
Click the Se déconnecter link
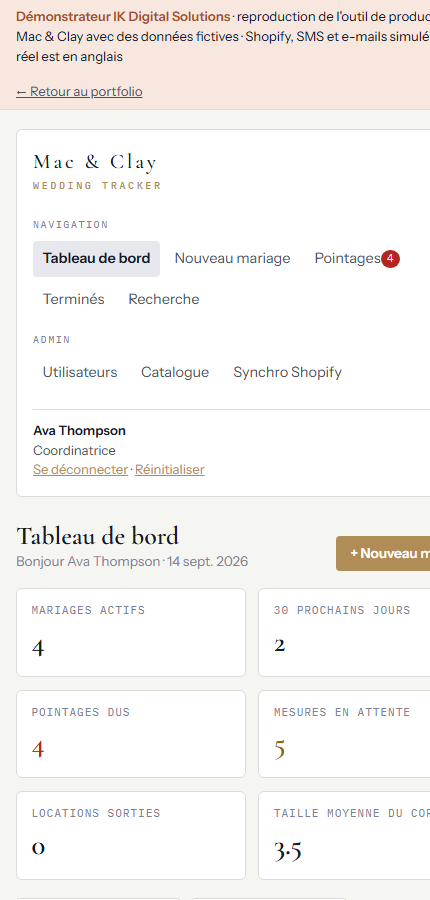click(80, 470)
